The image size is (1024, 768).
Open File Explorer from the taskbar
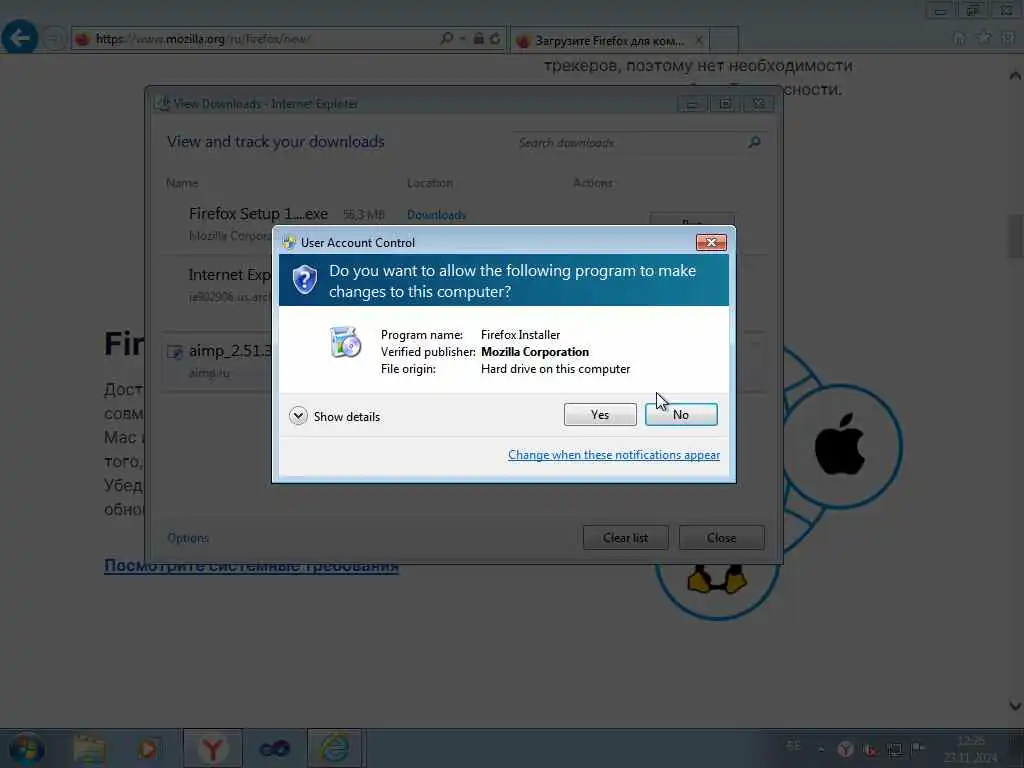89,749
